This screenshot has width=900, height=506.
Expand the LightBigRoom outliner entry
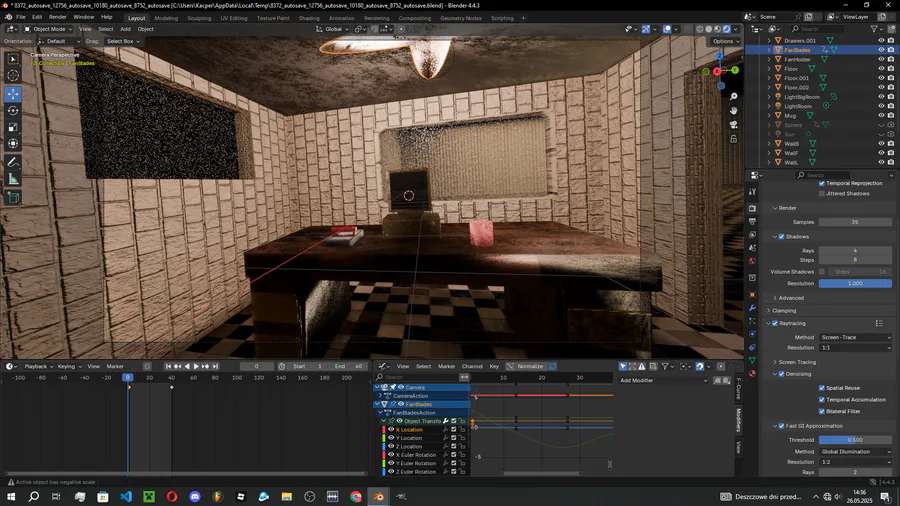click(769, 97)
